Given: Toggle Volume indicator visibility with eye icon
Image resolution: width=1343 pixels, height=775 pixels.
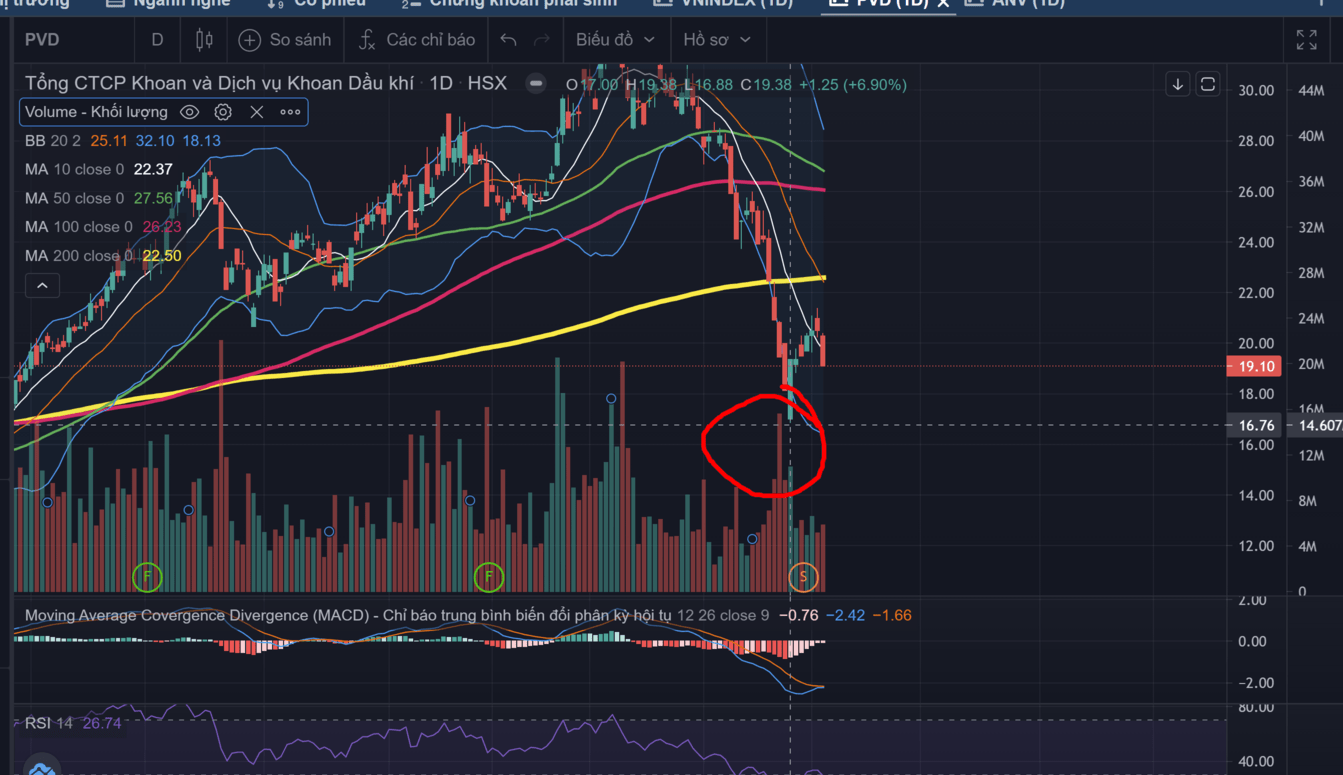Looking at the screenshot, I should click(189, 112).
